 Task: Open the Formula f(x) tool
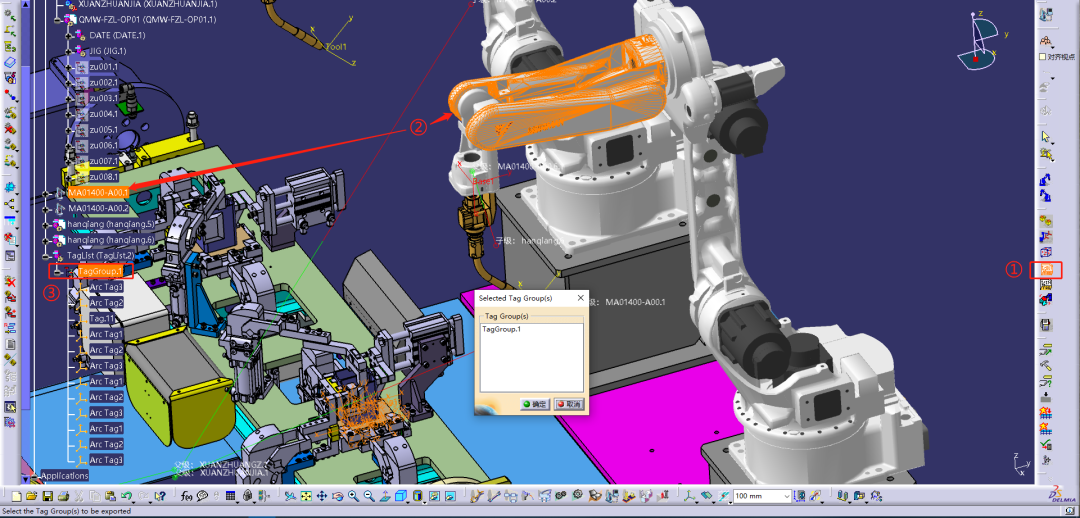click(x=187, y=496)
